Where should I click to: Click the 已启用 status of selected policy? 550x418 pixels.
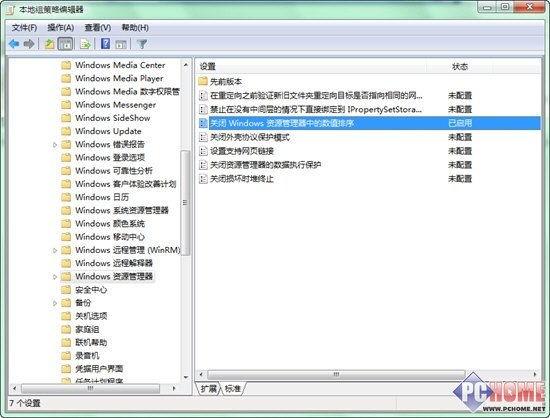pos(460,123)
